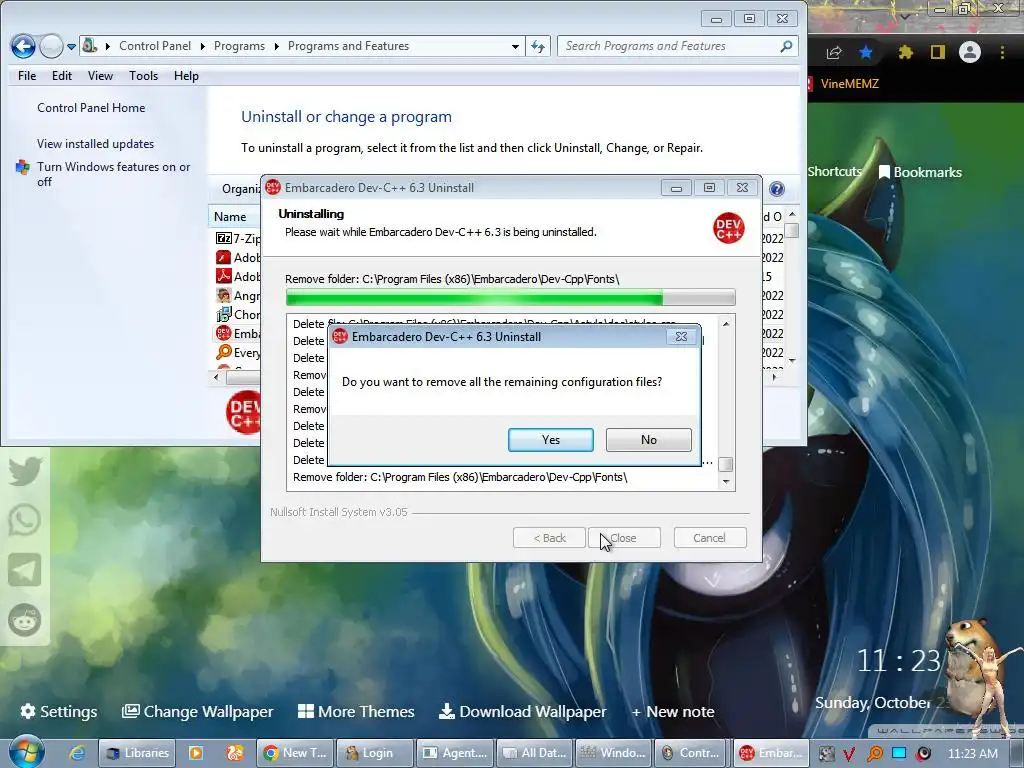The image size is (1024, 768).
Task: Open recent pages dropdown next to forward arrow
Action: pyautogui.click(x=71, y=46)
